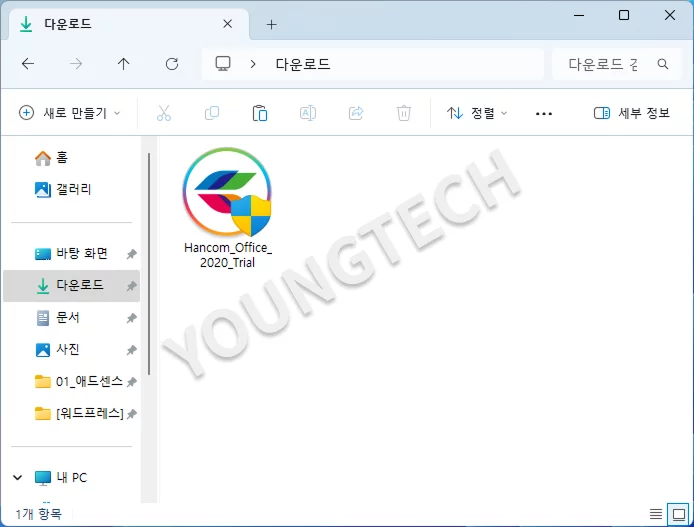Click the Copy icon in toolbar

click(x=212, y=113)
